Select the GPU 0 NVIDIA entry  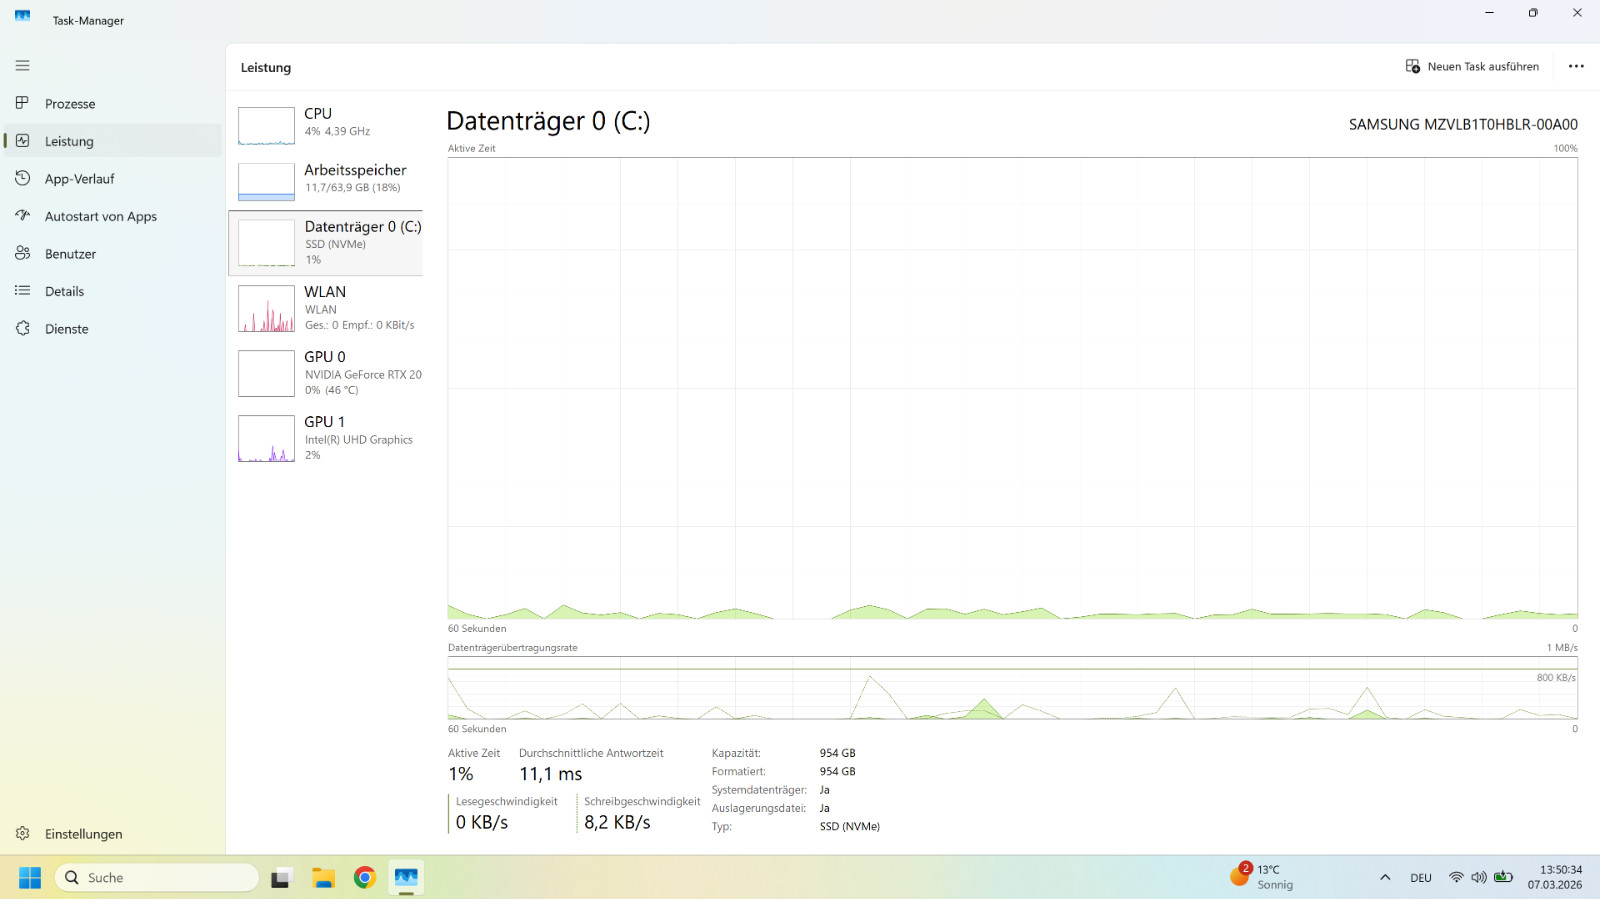pyautogui.click(x=326, y=373)
